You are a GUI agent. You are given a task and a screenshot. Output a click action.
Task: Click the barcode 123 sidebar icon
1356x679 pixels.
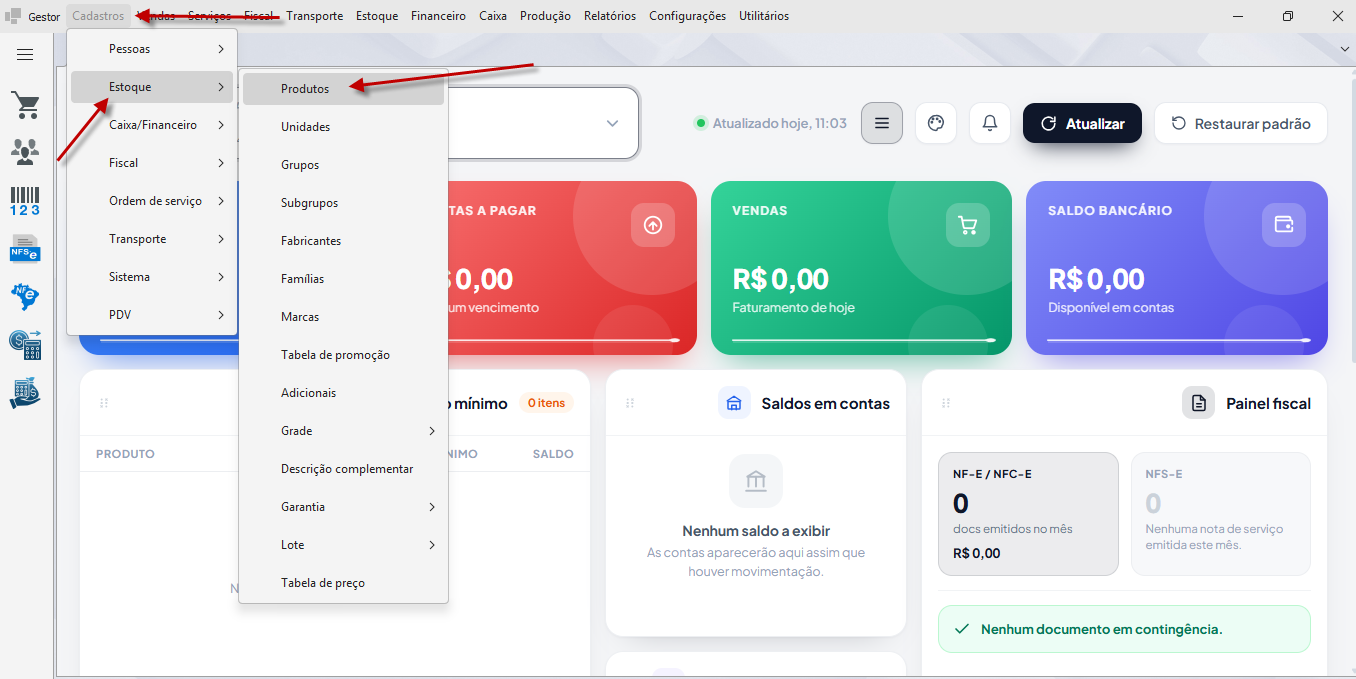(25, 201)
